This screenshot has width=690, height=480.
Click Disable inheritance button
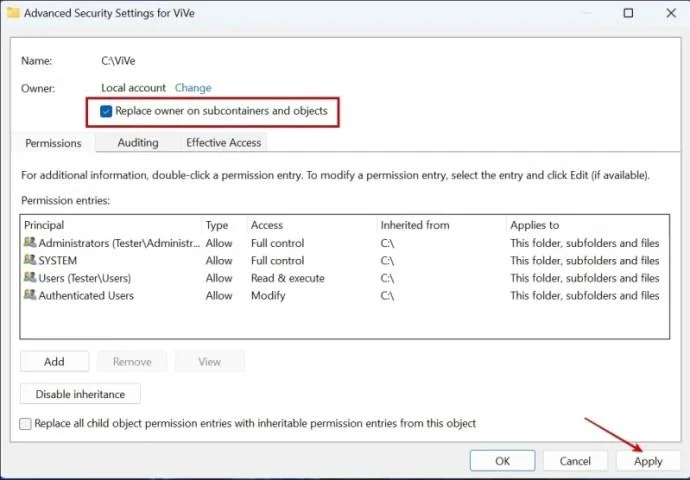pos(80,394)
